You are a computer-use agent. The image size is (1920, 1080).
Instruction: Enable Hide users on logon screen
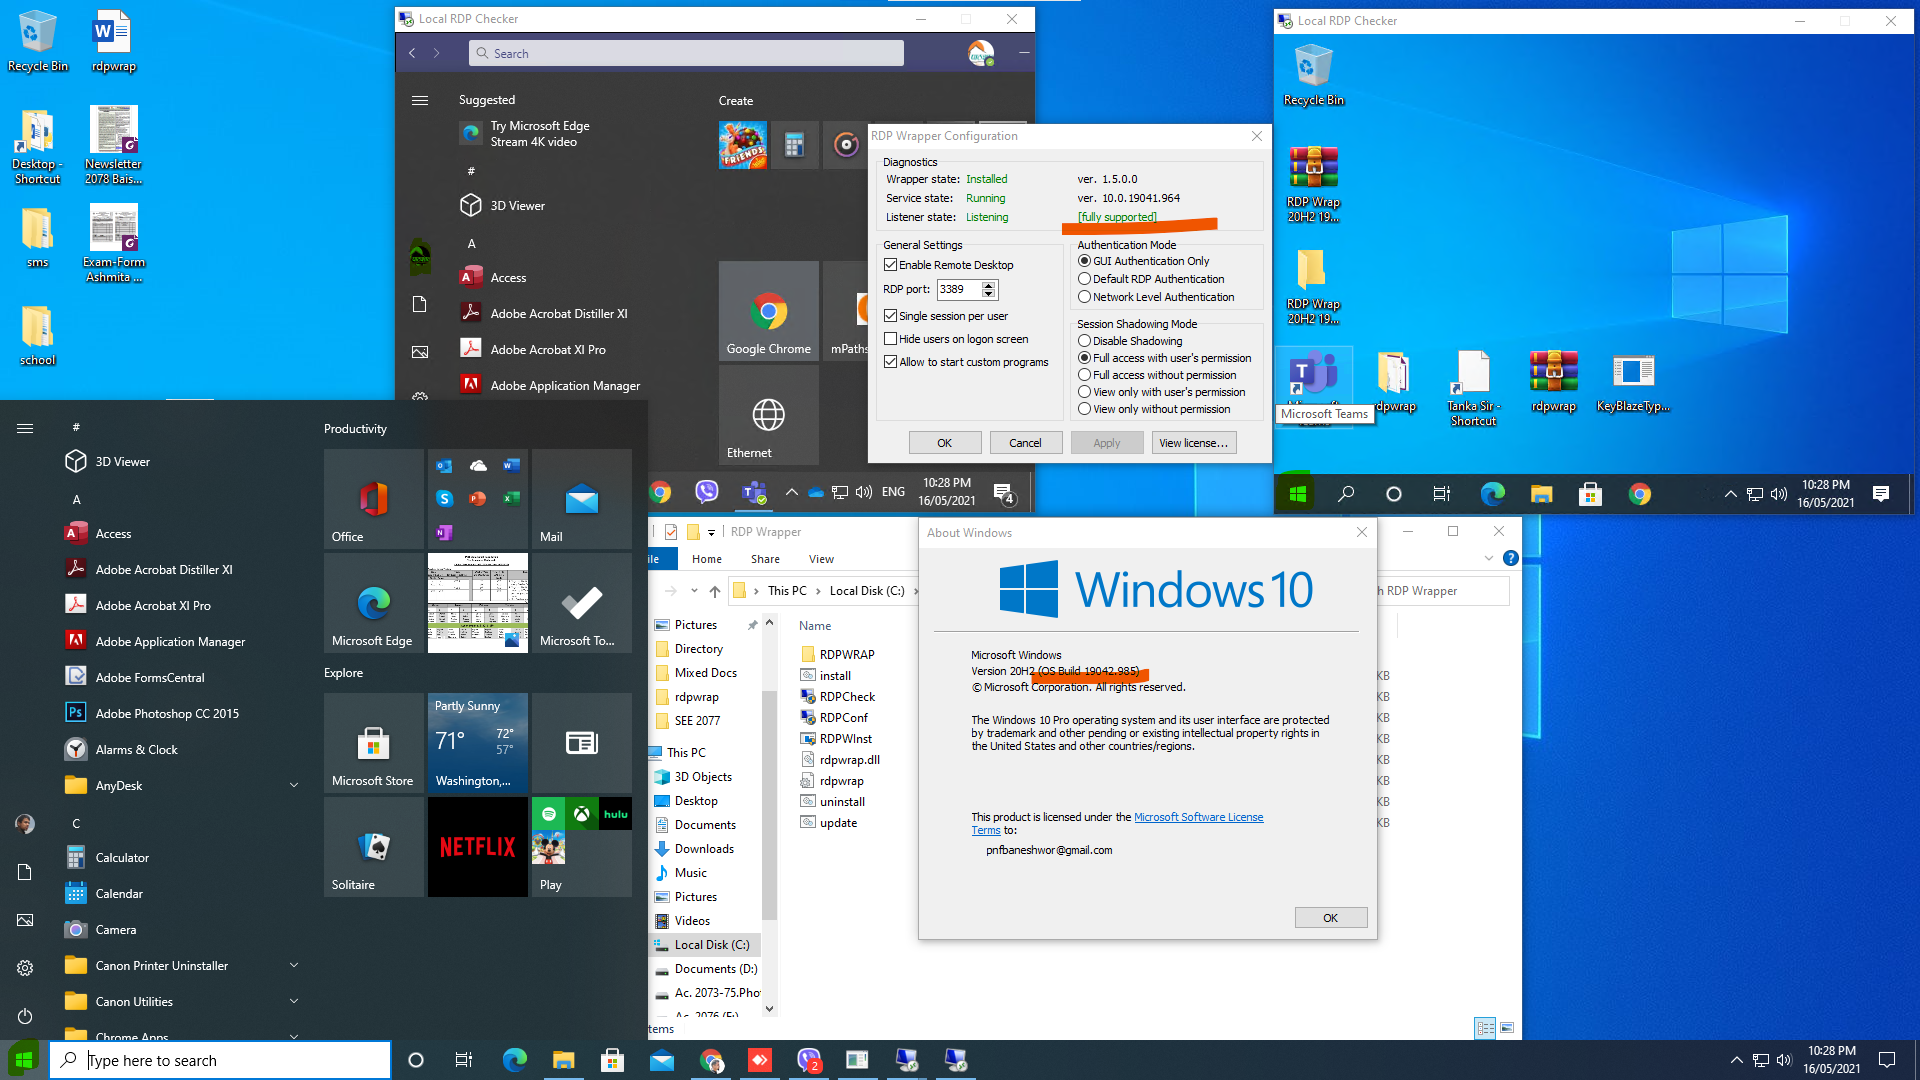[x=890, y=339]
